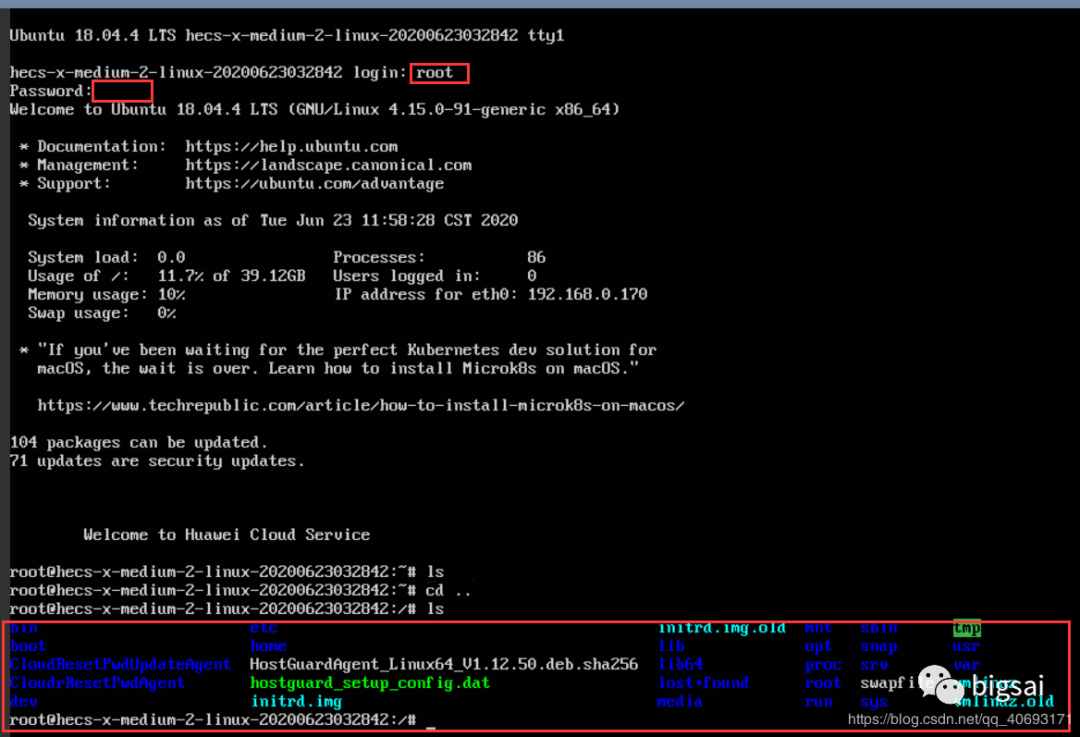Screen dimensions: 1080x737
Task: Click the blue 'root' directory in the listing
Action: point(823,683)
